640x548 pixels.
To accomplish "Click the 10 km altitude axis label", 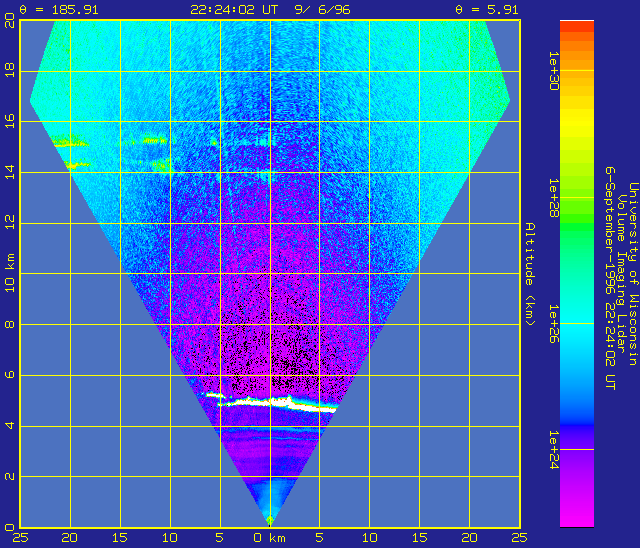I will 9,273.
